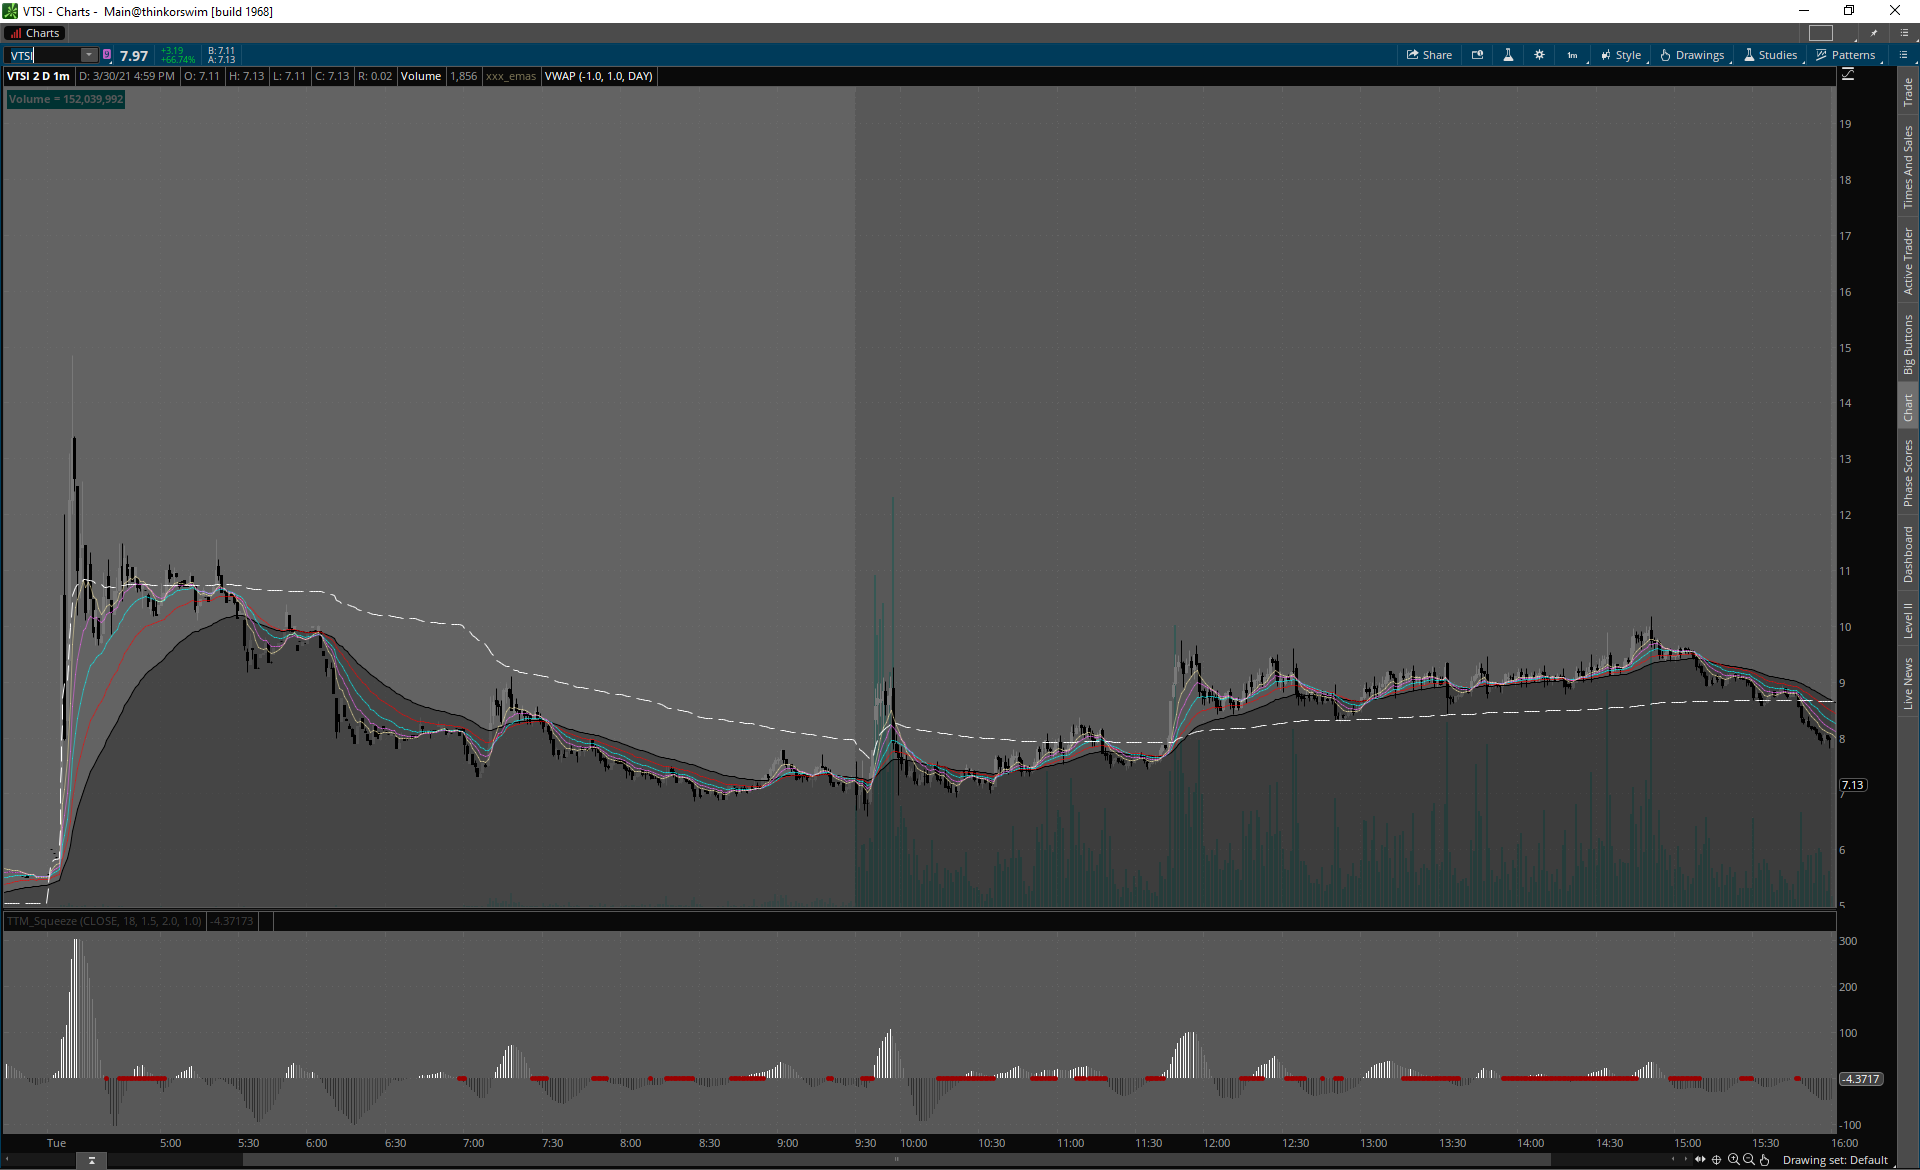
Task: Click the crosshair pan icon at bottom
Action: [1717, 1160]
